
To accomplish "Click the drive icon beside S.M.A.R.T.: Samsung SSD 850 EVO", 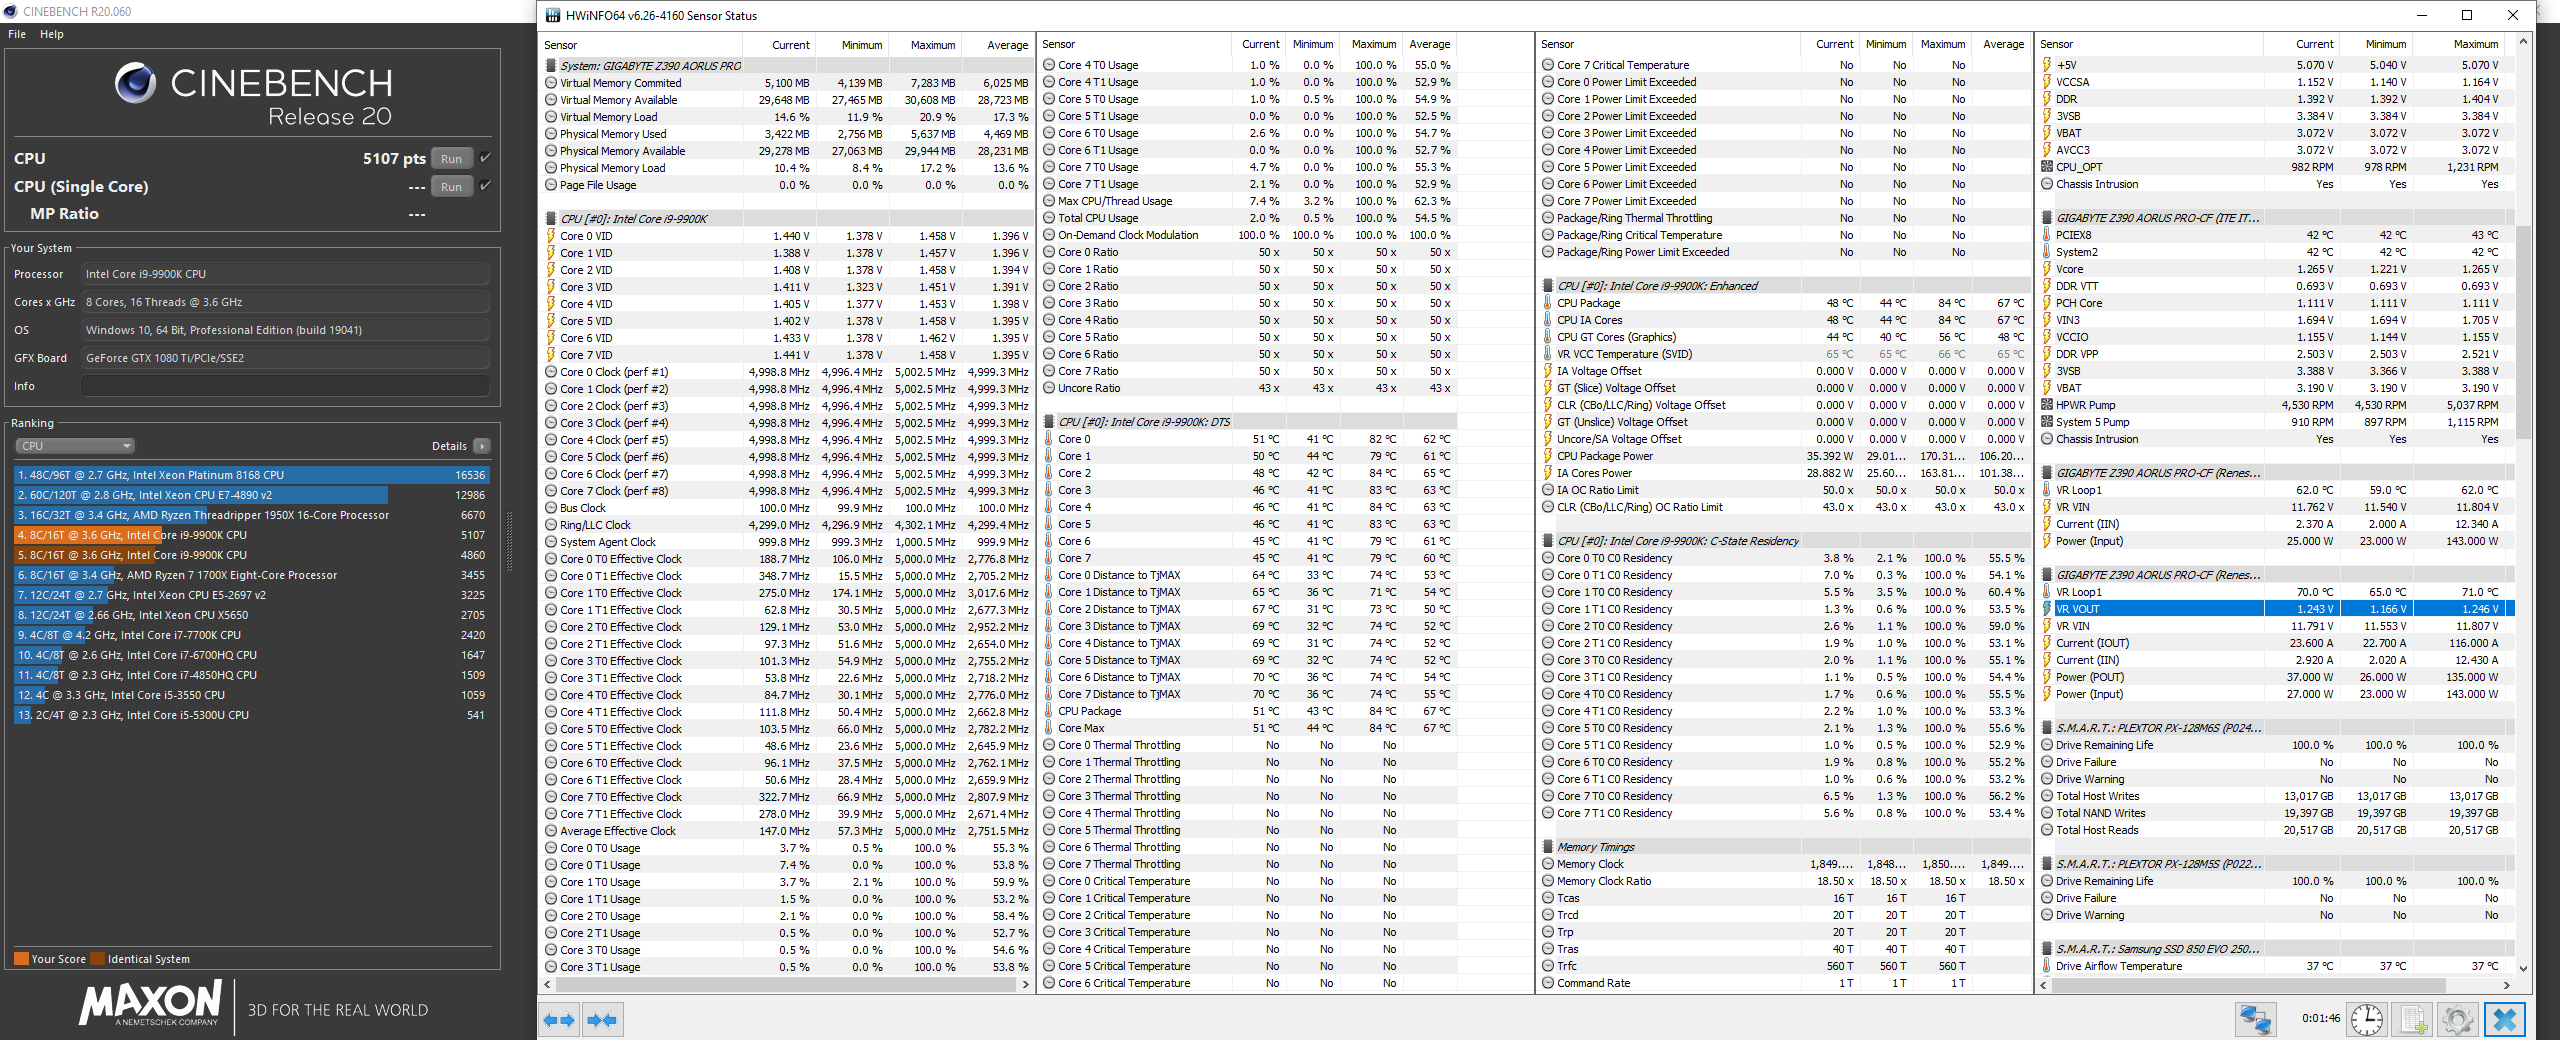I will (x=2046, y=949).
